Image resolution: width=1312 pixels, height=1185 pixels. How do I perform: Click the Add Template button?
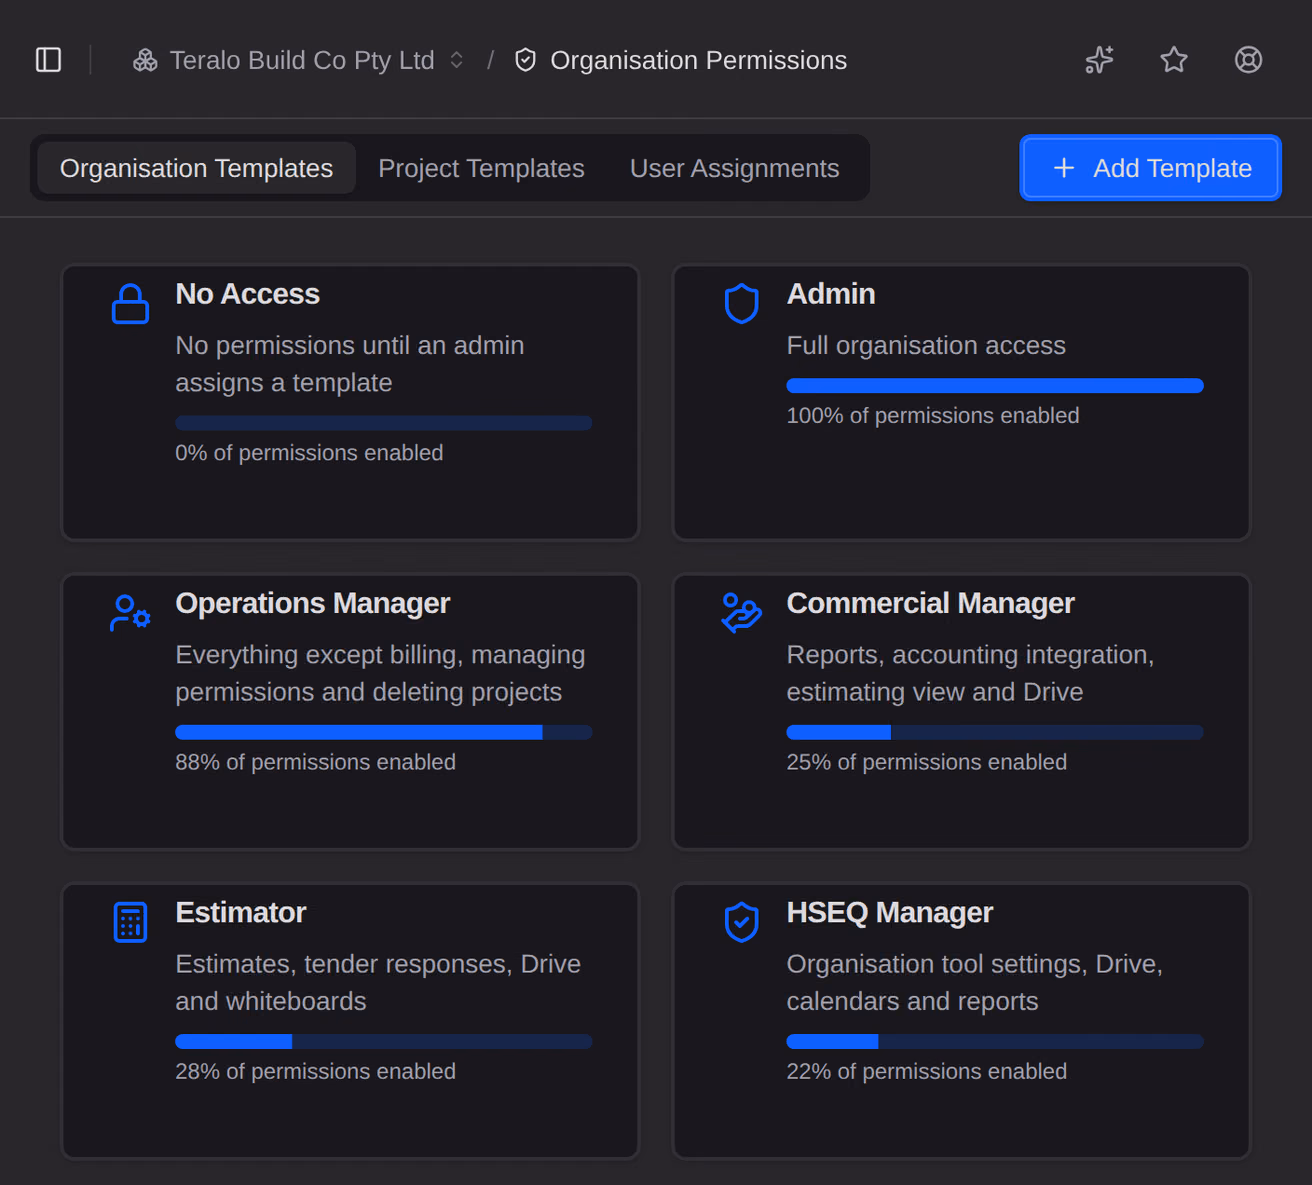pyautogui.click(x=1150, y=168)
